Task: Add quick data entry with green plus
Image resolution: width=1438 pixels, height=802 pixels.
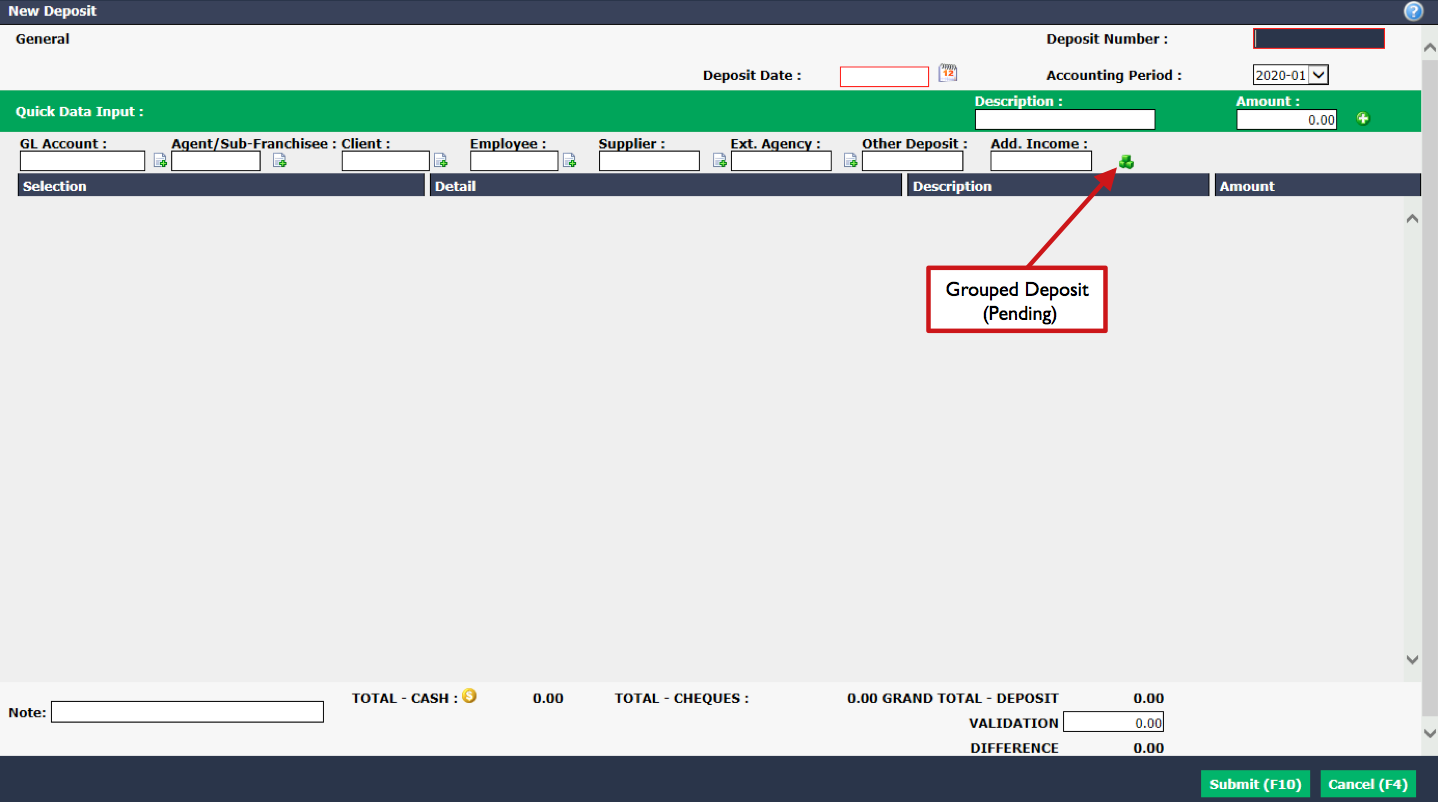Action: click(1363, 119)
